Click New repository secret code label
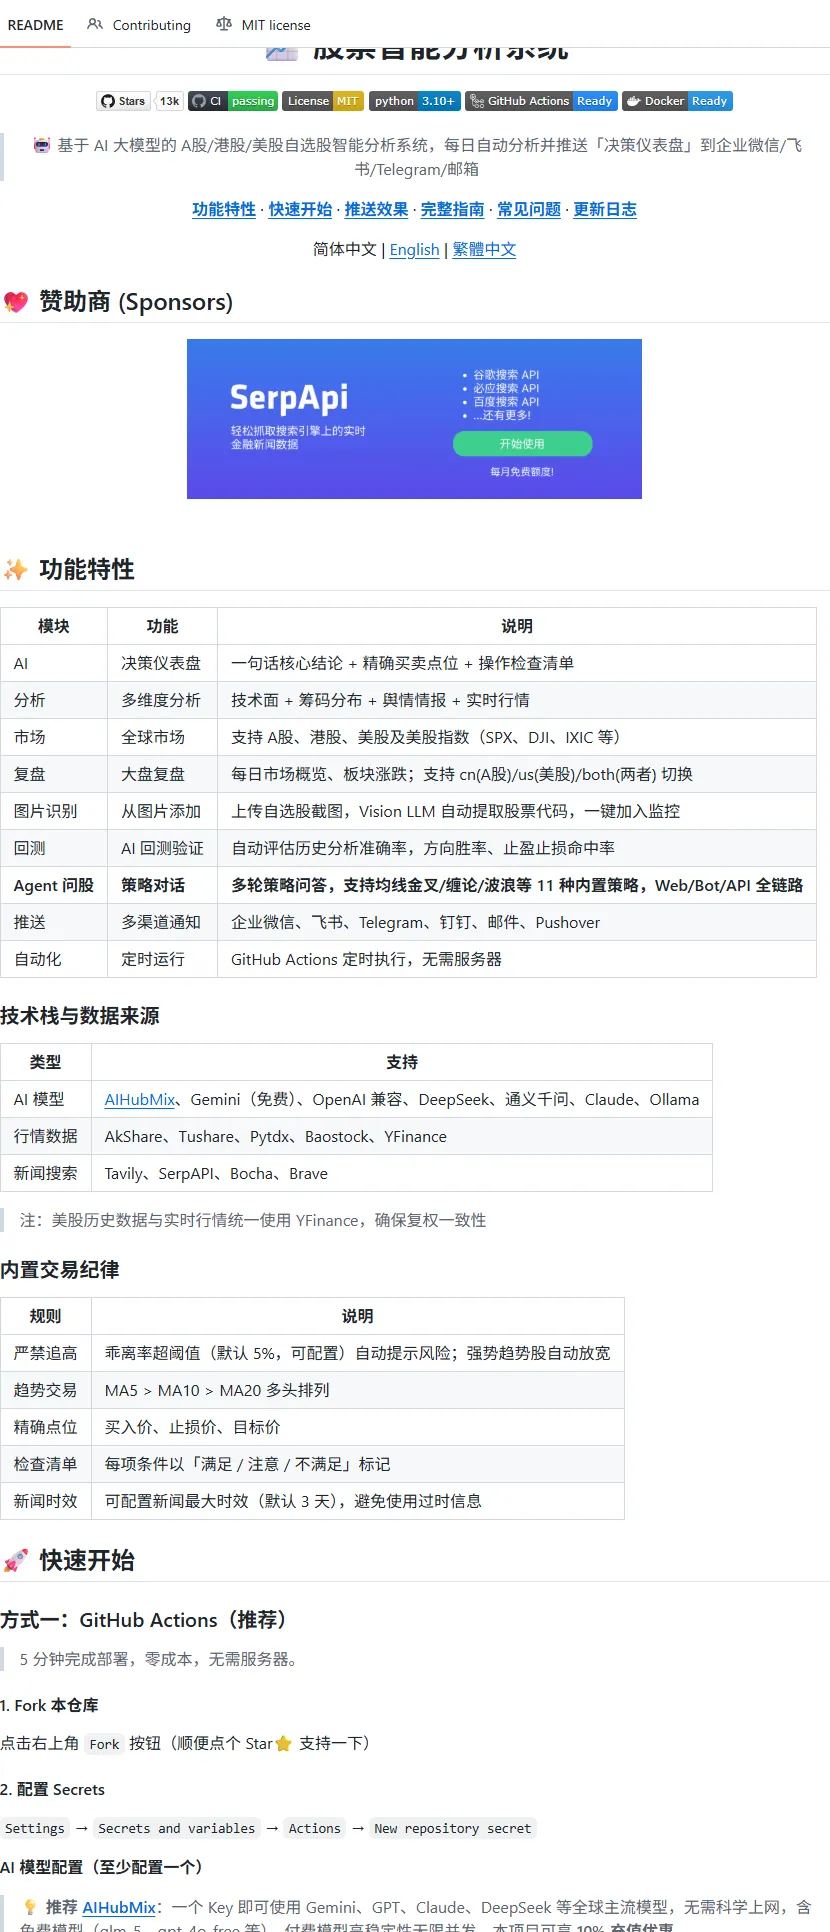The height and width of the screenshot is (1932, 830). pyautogui.click(x=453, y=1828)
